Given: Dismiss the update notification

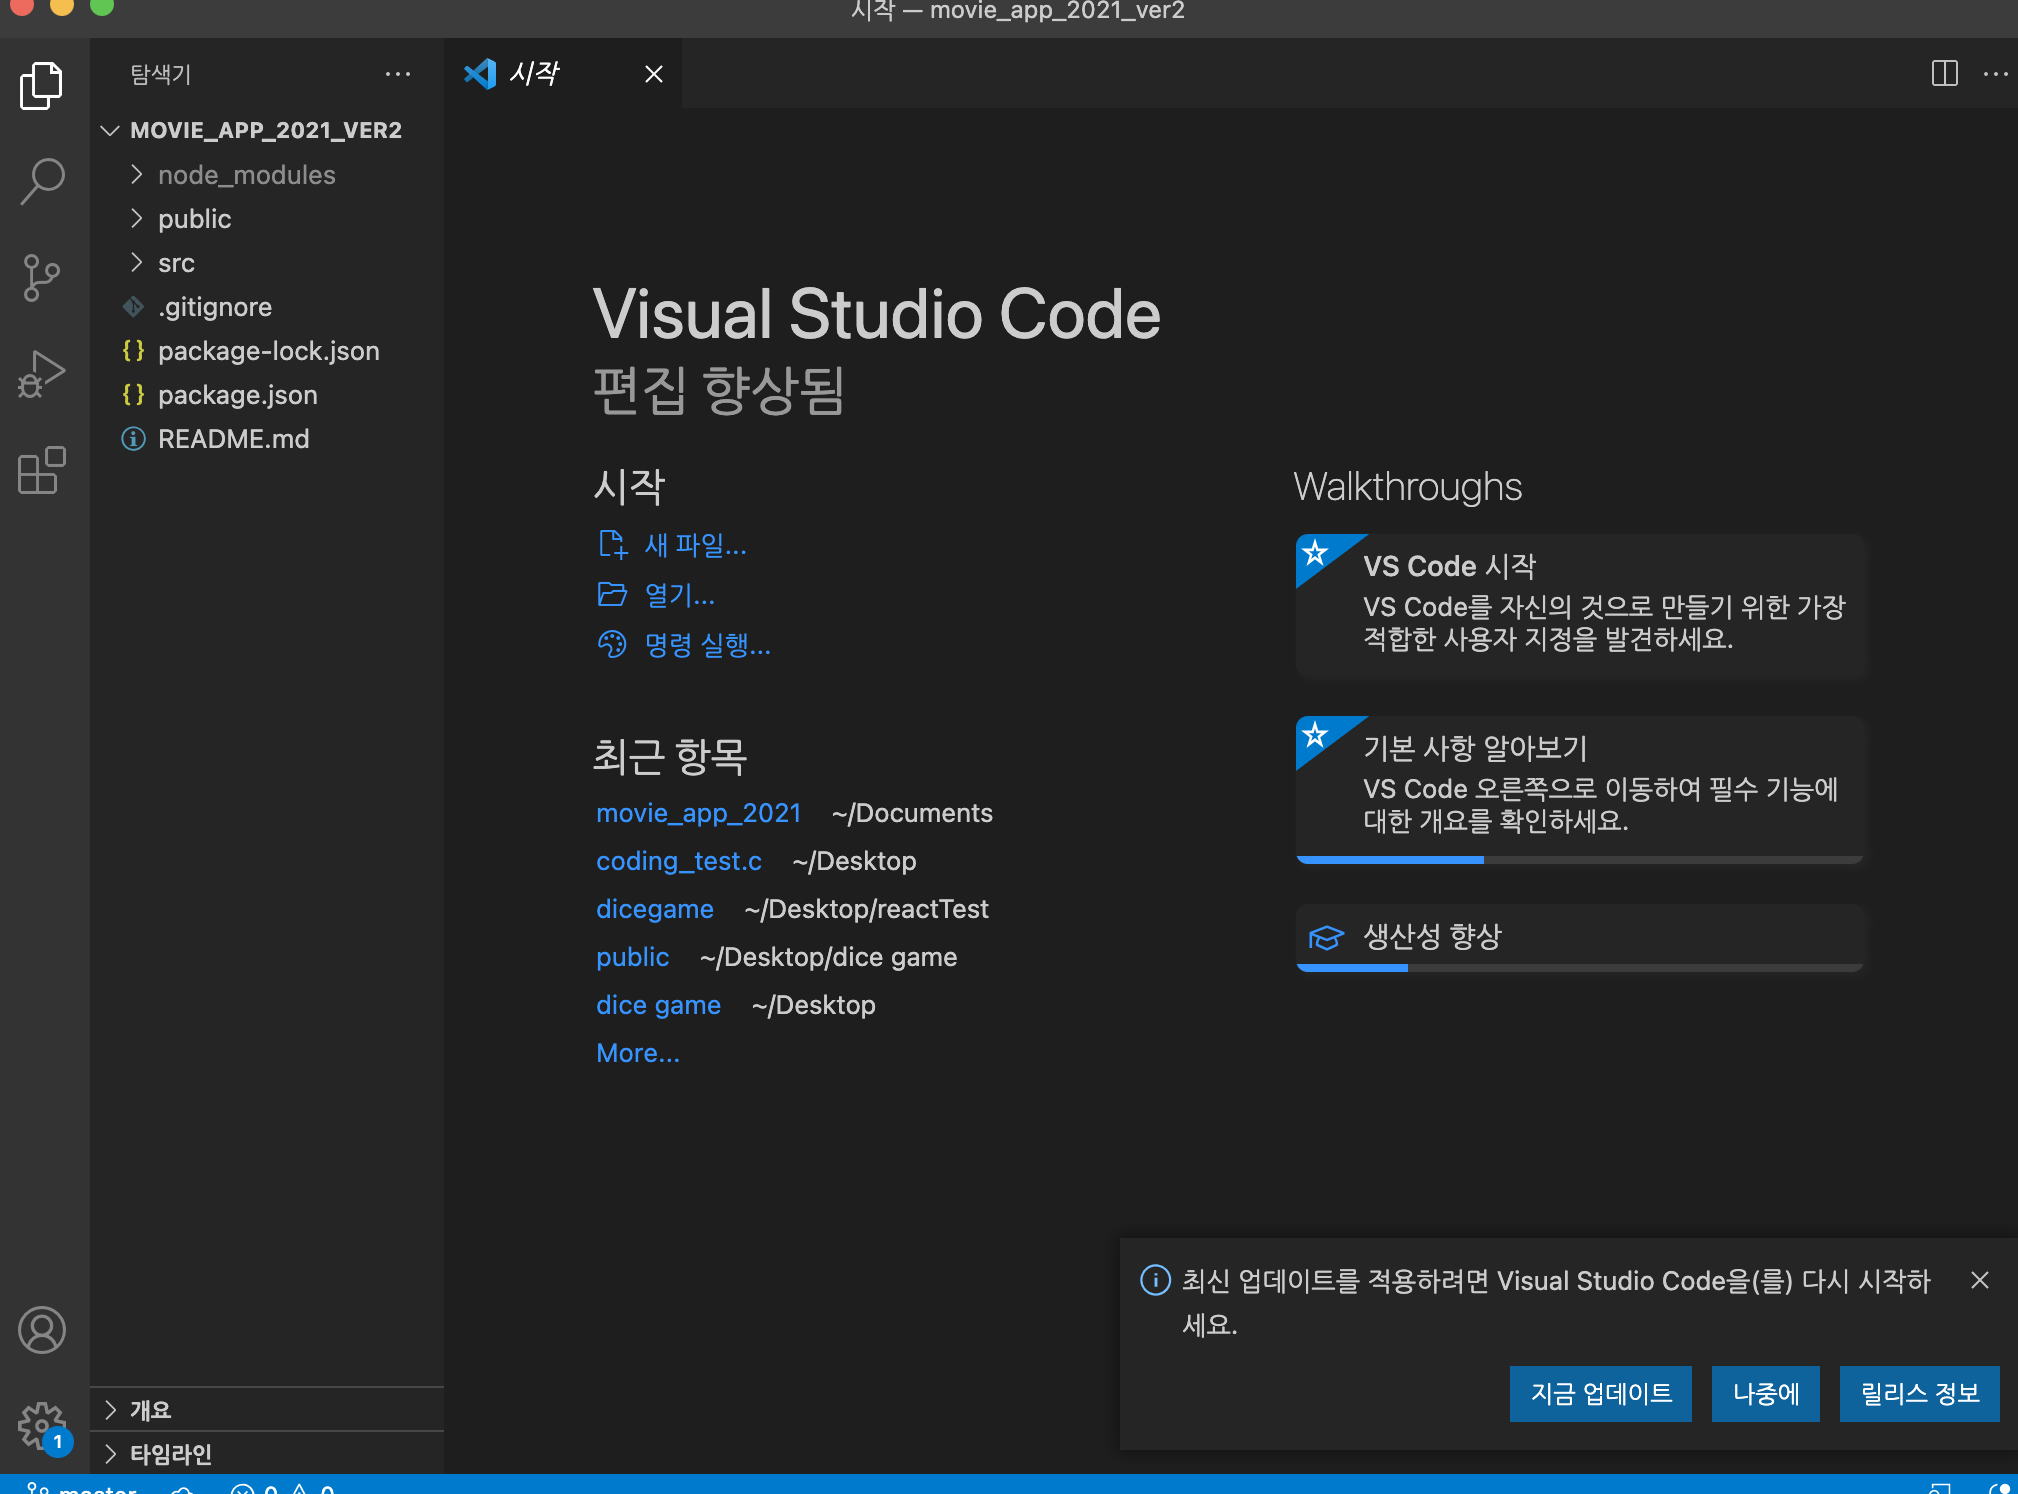Looking at the screenshot, I should pyautogui.click(x=1980, y=1280).
